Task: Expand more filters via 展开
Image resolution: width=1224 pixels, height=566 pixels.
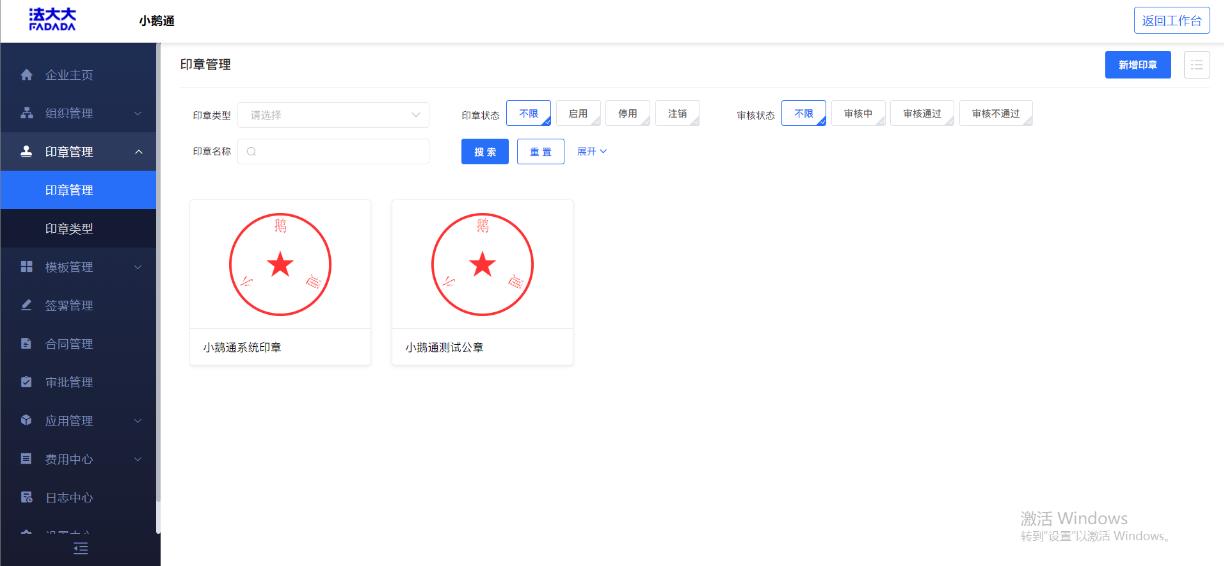Action: (592, 152)
